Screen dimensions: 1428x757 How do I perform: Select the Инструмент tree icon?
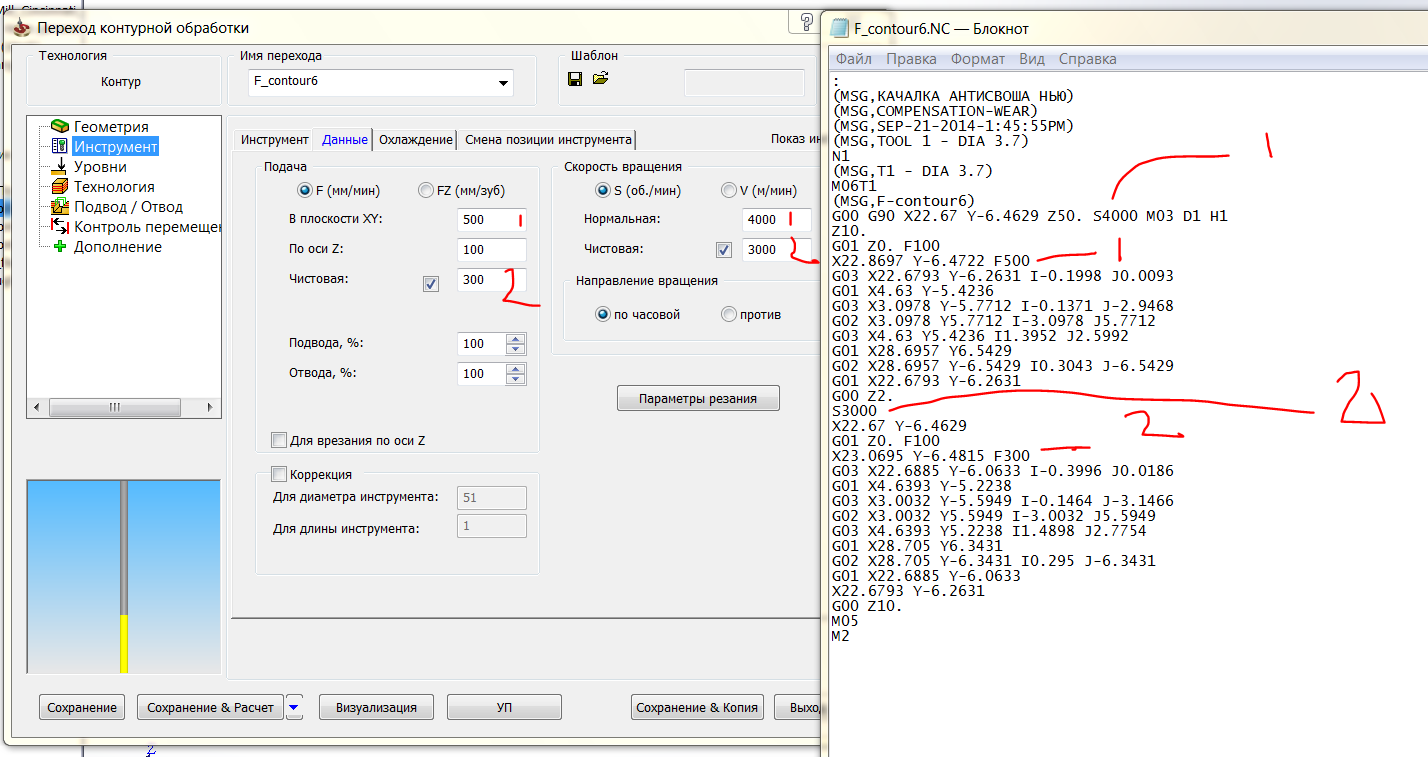pyautogui.click(x=60, y=147)
